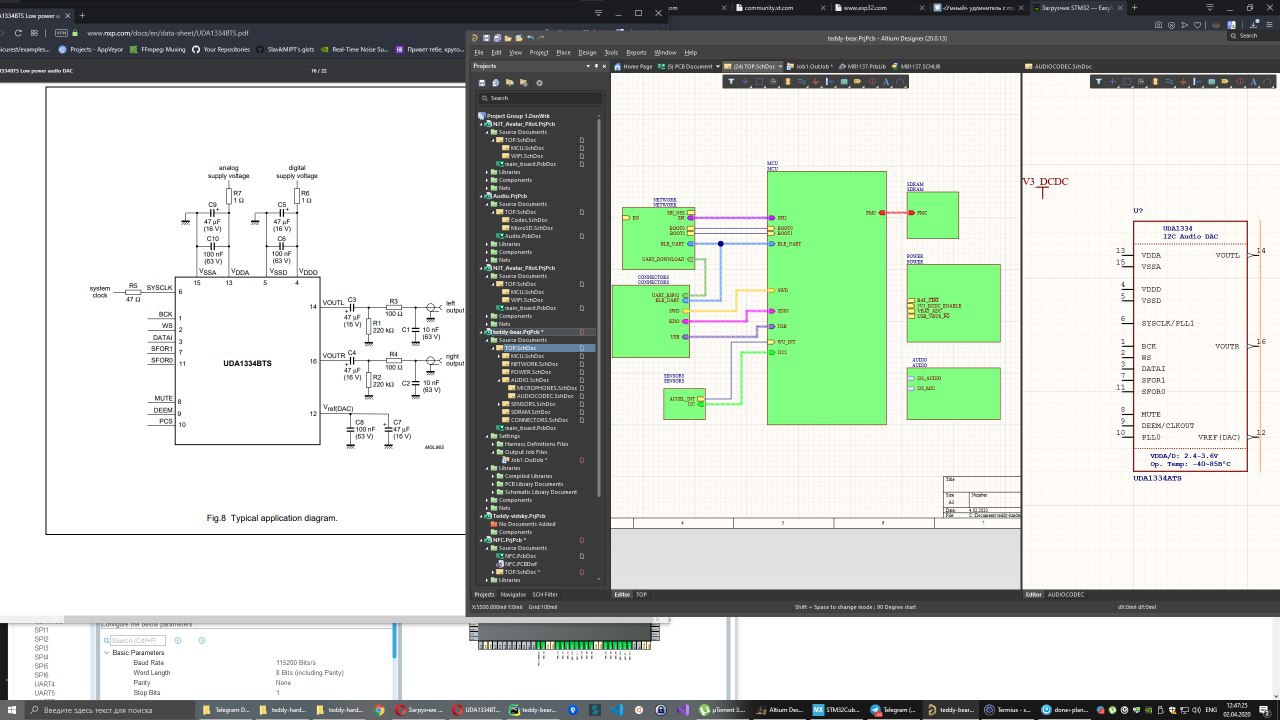This screenshot has width=1280, height=720.
Task: Select MICROPHONES.SchDoc in project tree
Action: [547, 388]
